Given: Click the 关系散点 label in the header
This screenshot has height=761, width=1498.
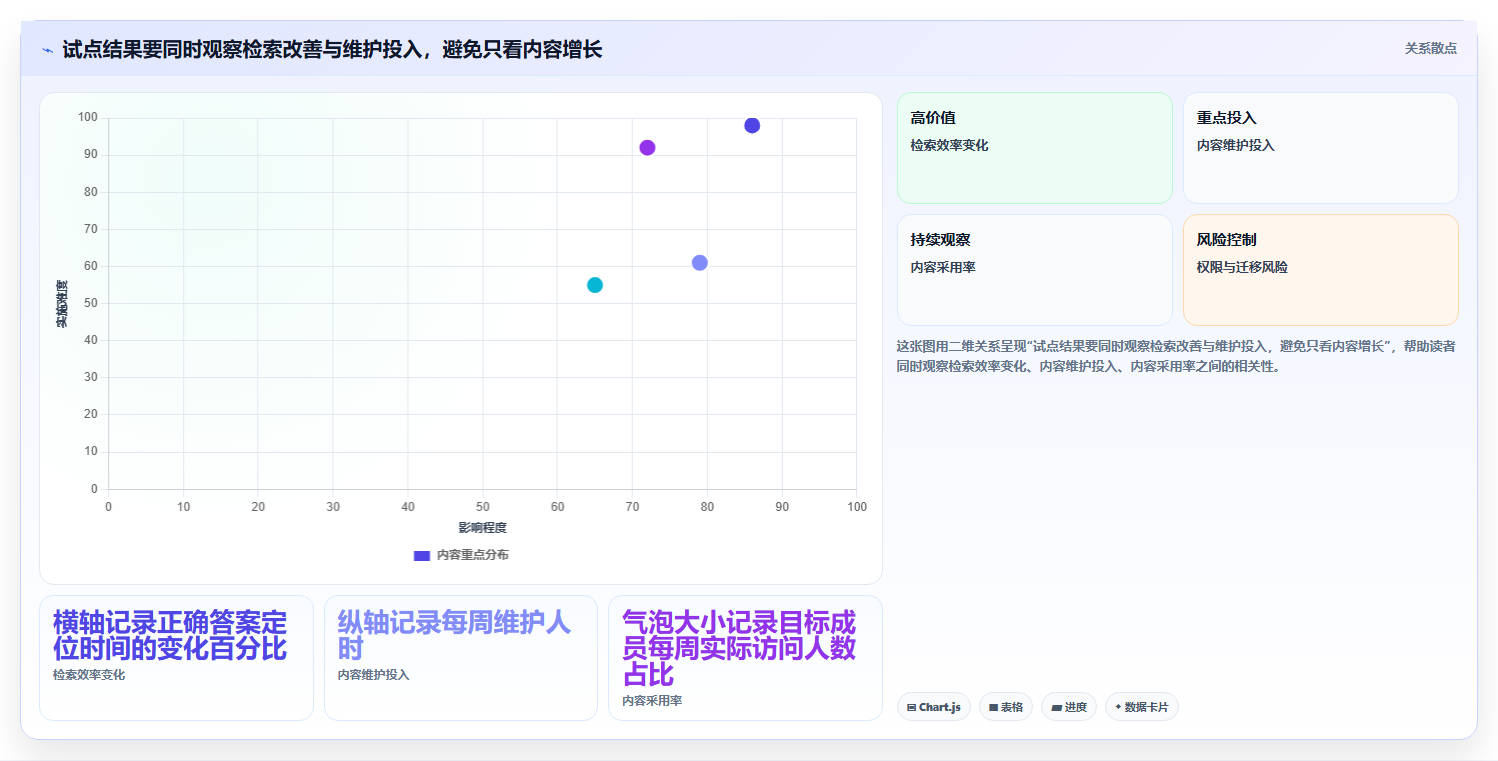Looking at the screenshot, I should tap(1430, 48).
